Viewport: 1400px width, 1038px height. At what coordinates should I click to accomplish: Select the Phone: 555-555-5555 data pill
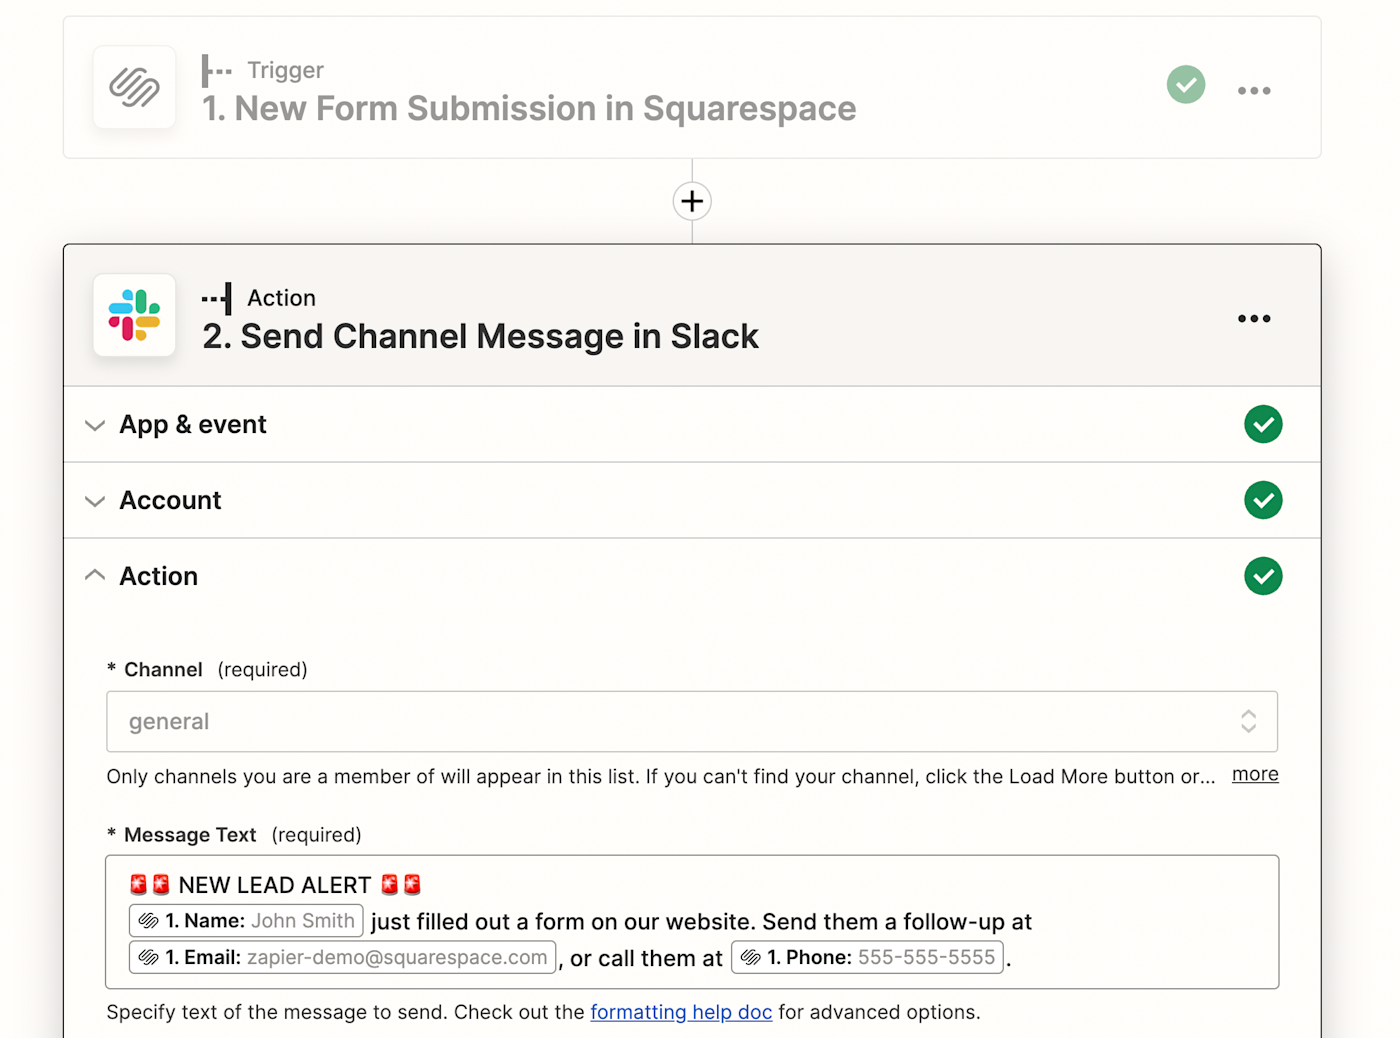(x=867, y=957)
